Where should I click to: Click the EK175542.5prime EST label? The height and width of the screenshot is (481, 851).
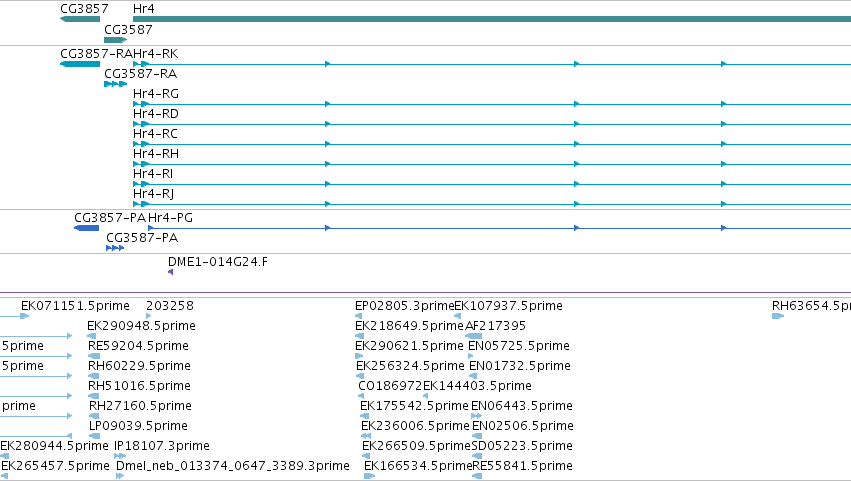[414, 406]
